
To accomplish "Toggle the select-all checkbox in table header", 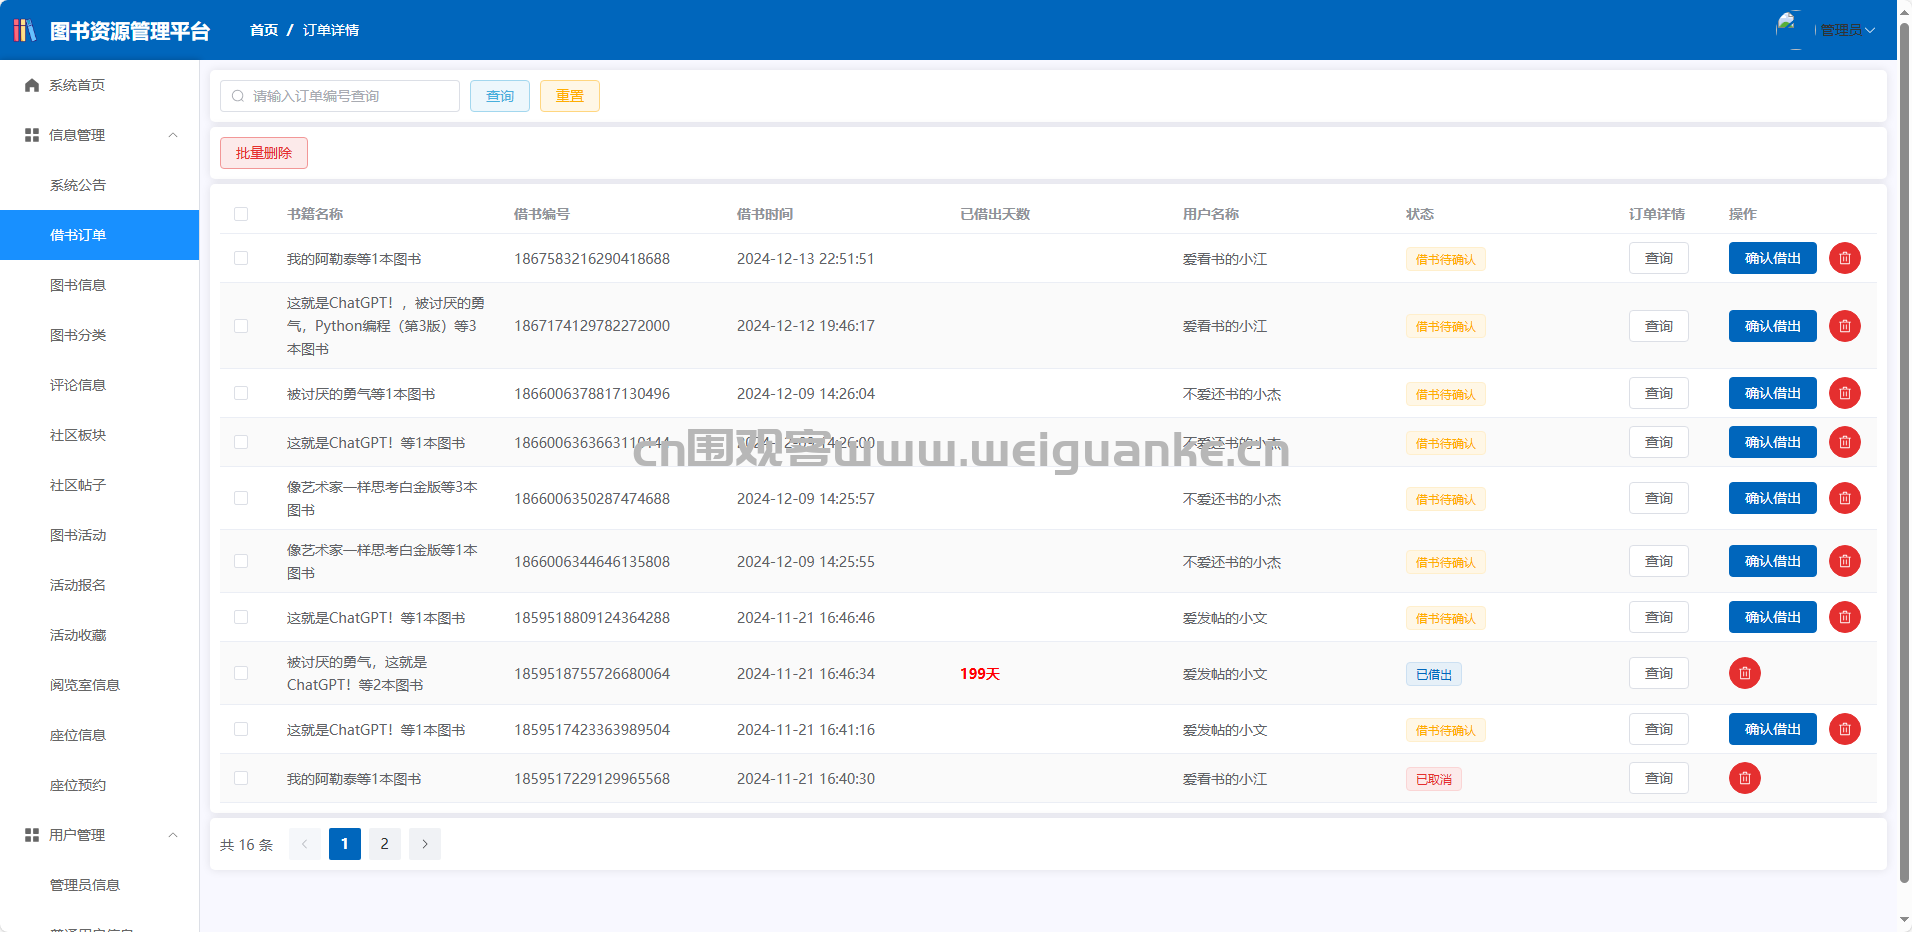I will pos(241,214).
